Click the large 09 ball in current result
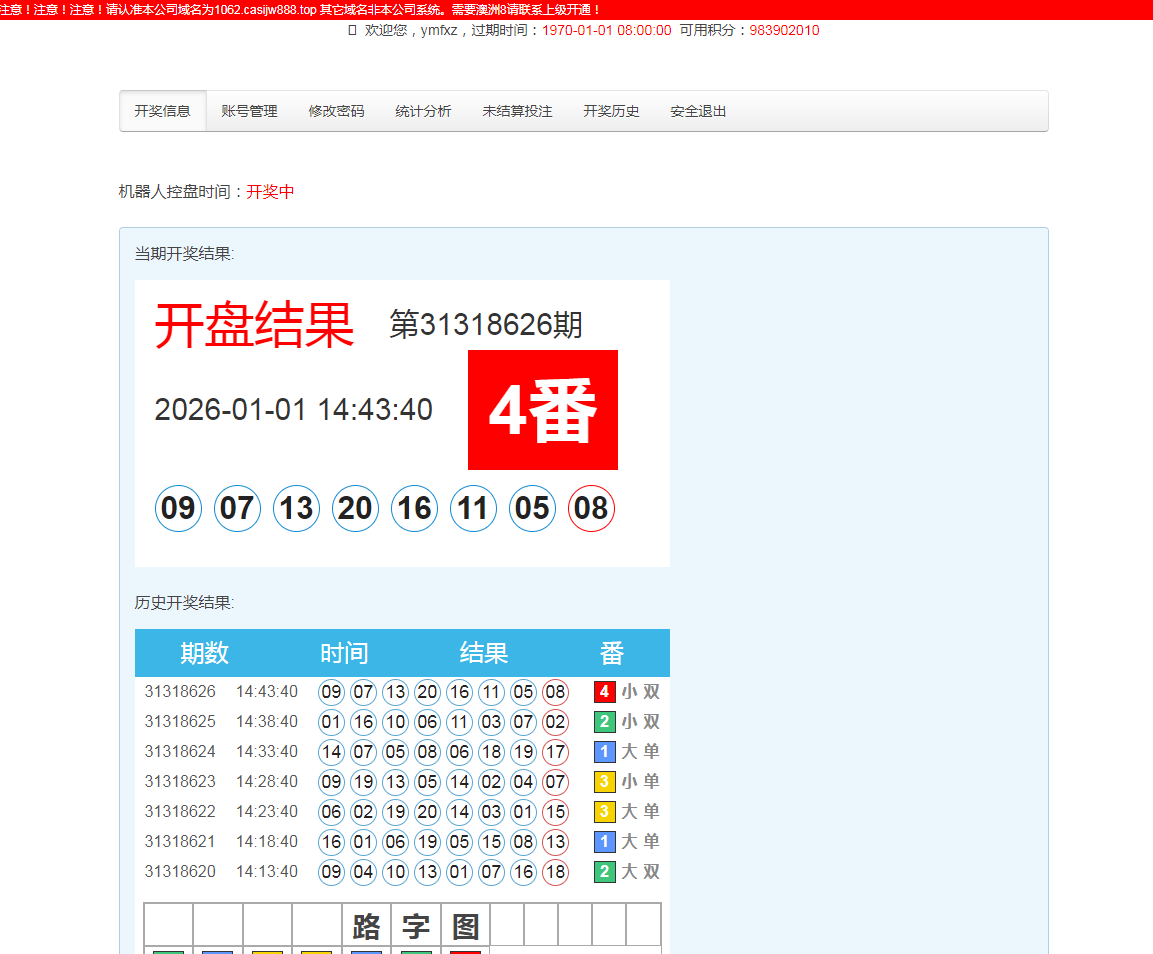The height and width of the screenshot is (954, 1153). click(178, 509)
